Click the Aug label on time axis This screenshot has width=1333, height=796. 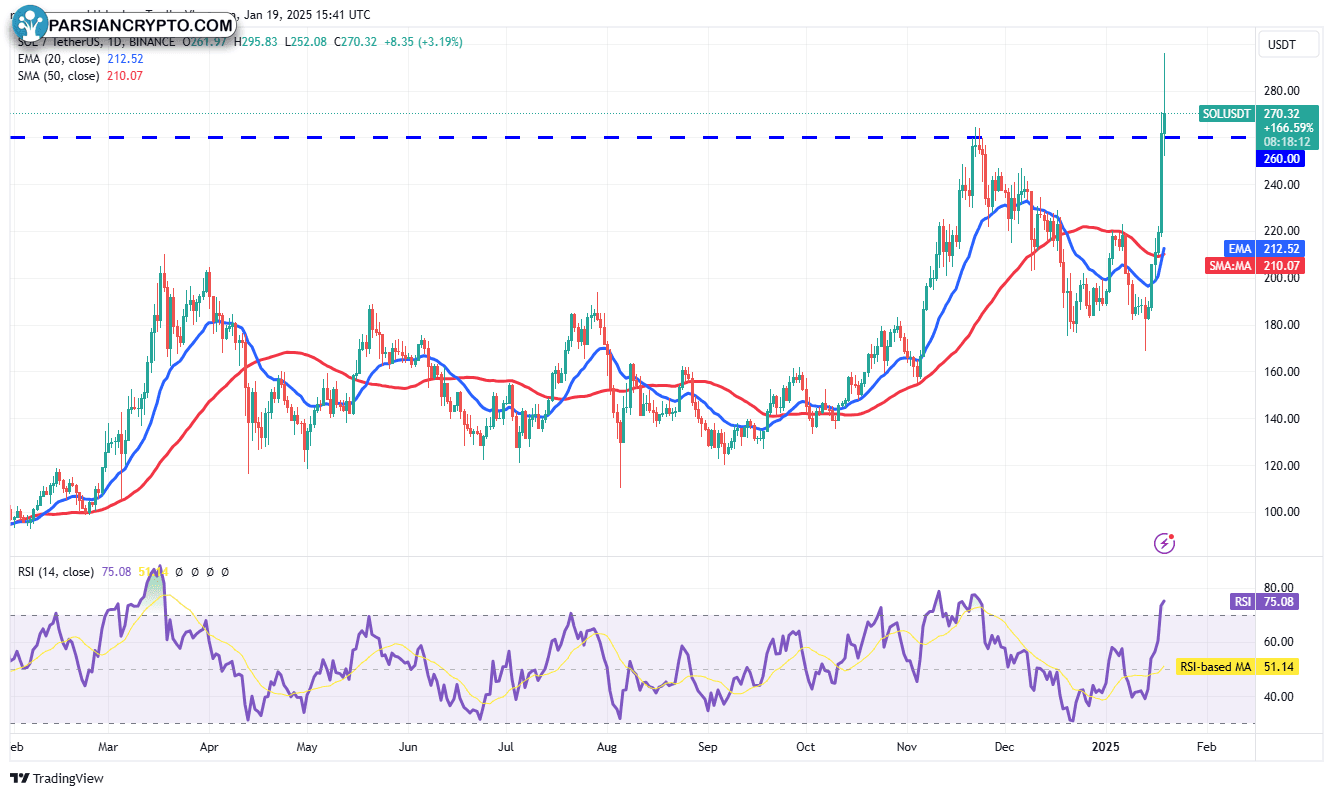606,746
